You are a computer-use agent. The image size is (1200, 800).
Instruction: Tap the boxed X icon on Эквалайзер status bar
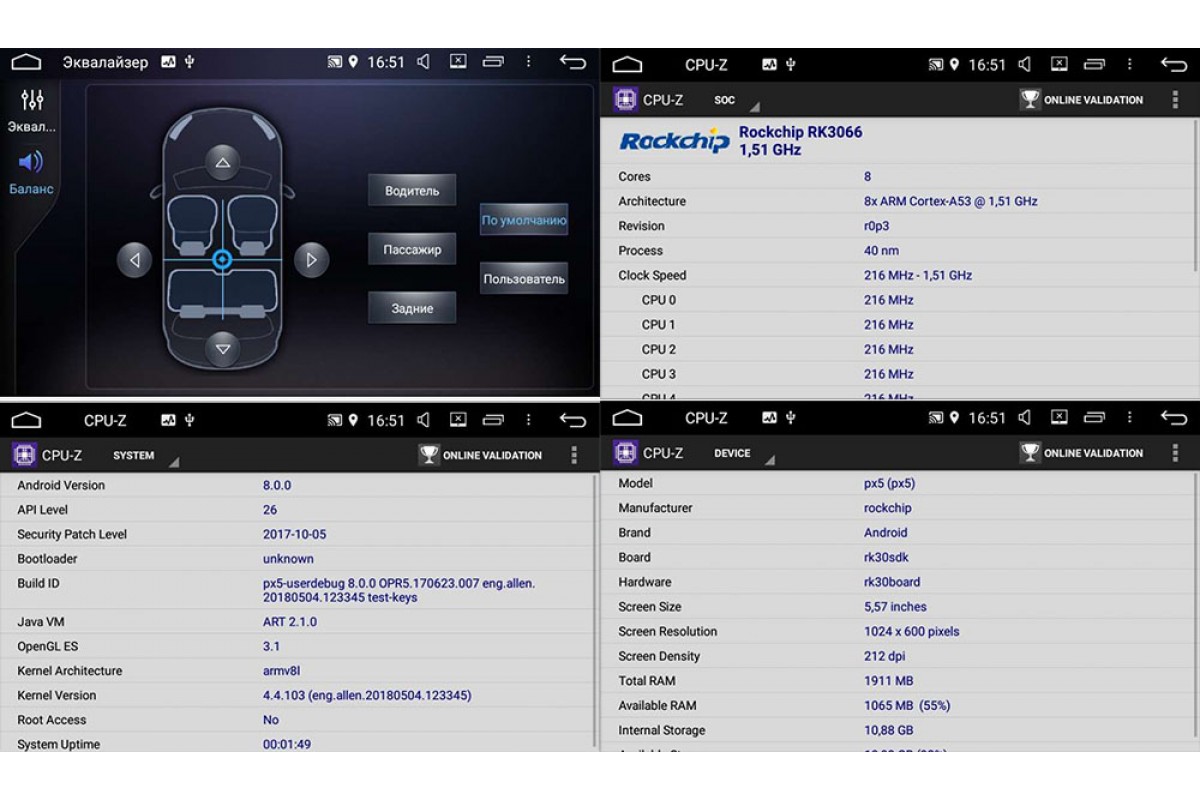click(458, 62)
